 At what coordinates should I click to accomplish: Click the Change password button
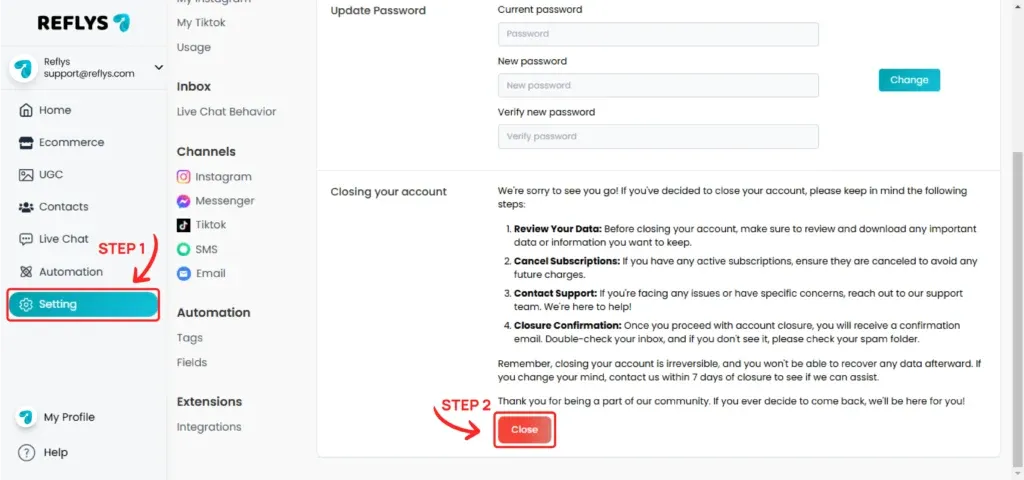[x=909, y=80]
